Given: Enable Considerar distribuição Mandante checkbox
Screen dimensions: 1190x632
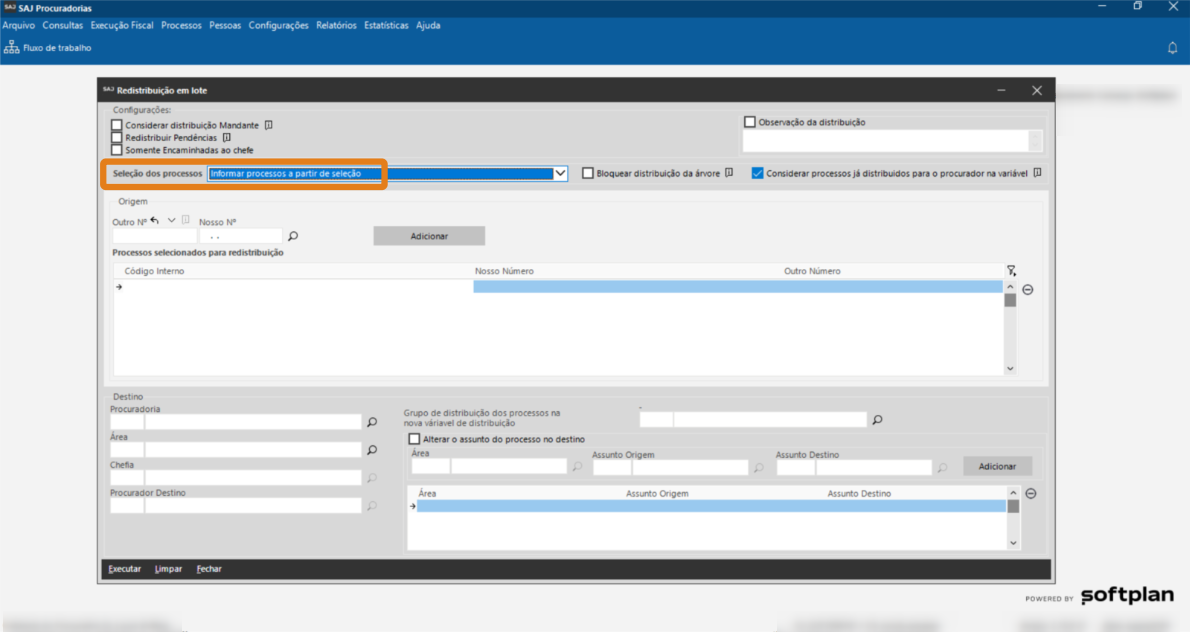Looking at the screenshot, I should [117, 126].
